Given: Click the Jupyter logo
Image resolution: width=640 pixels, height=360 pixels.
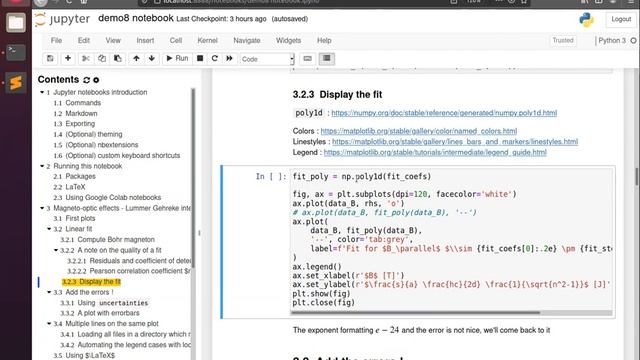Looking at the screenshot, I should [x=62, y=19].
